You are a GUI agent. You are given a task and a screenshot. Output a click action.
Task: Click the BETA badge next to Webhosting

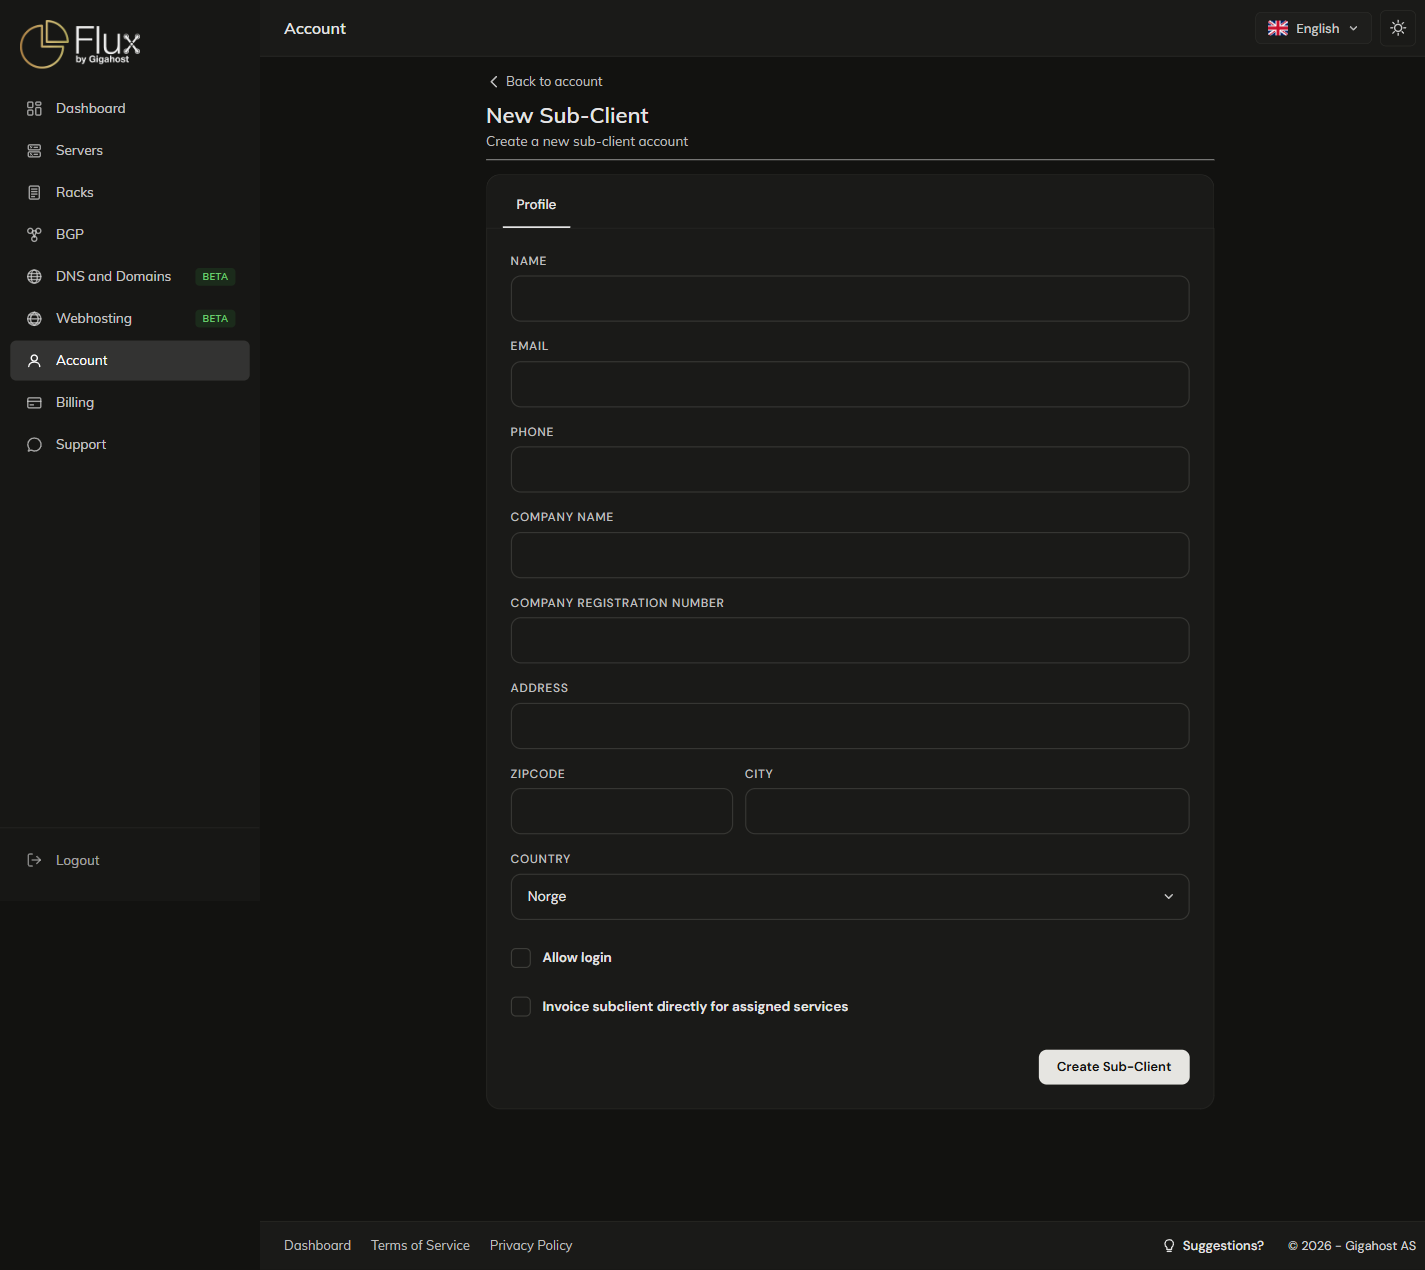point(215,318)
